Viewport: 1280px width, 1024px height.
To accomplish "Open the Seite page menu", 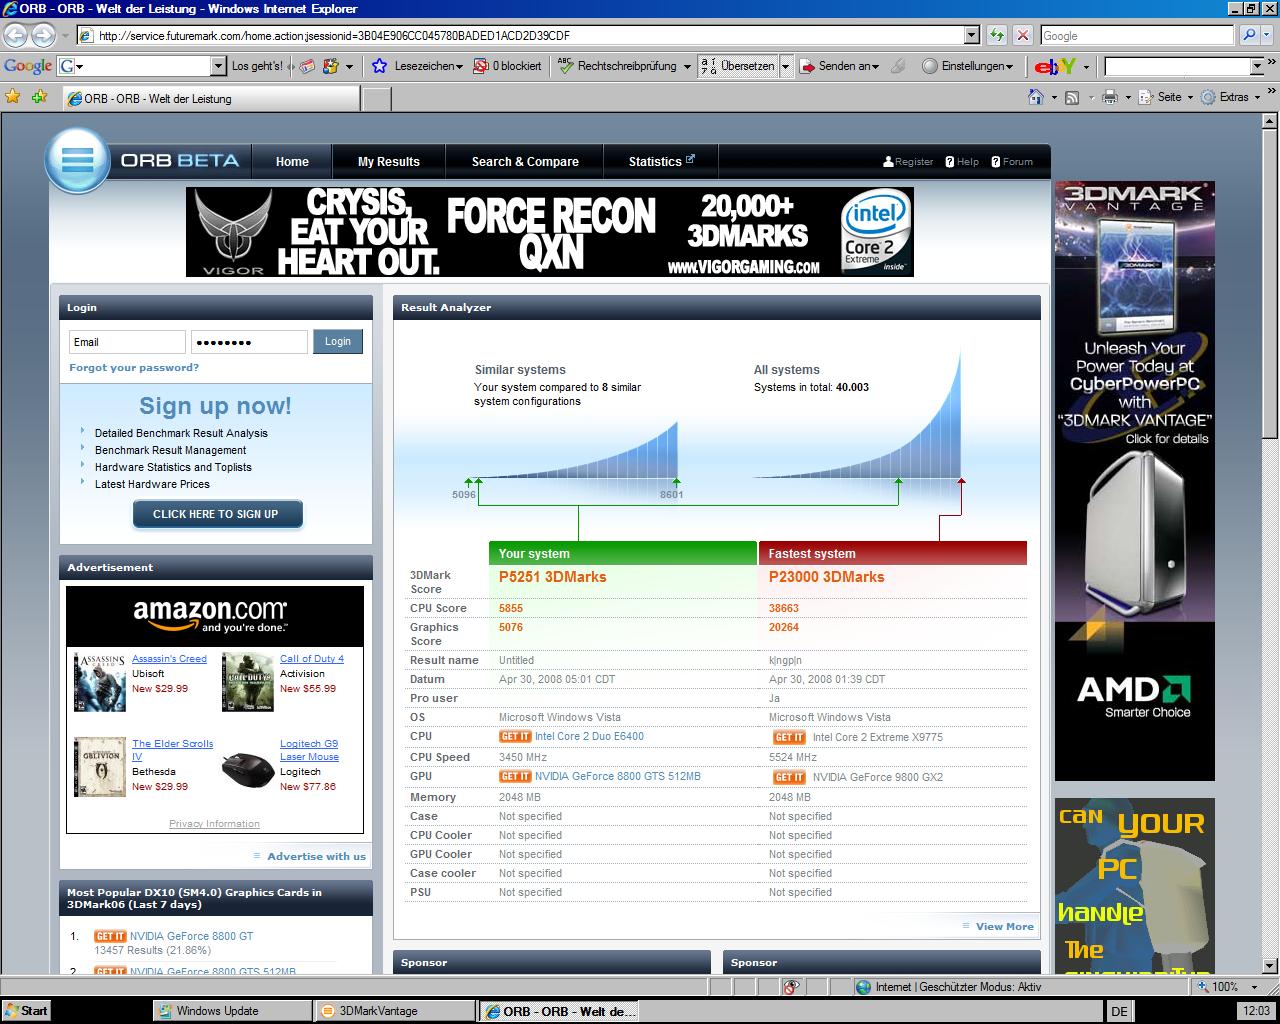I will coord(1168,97).
